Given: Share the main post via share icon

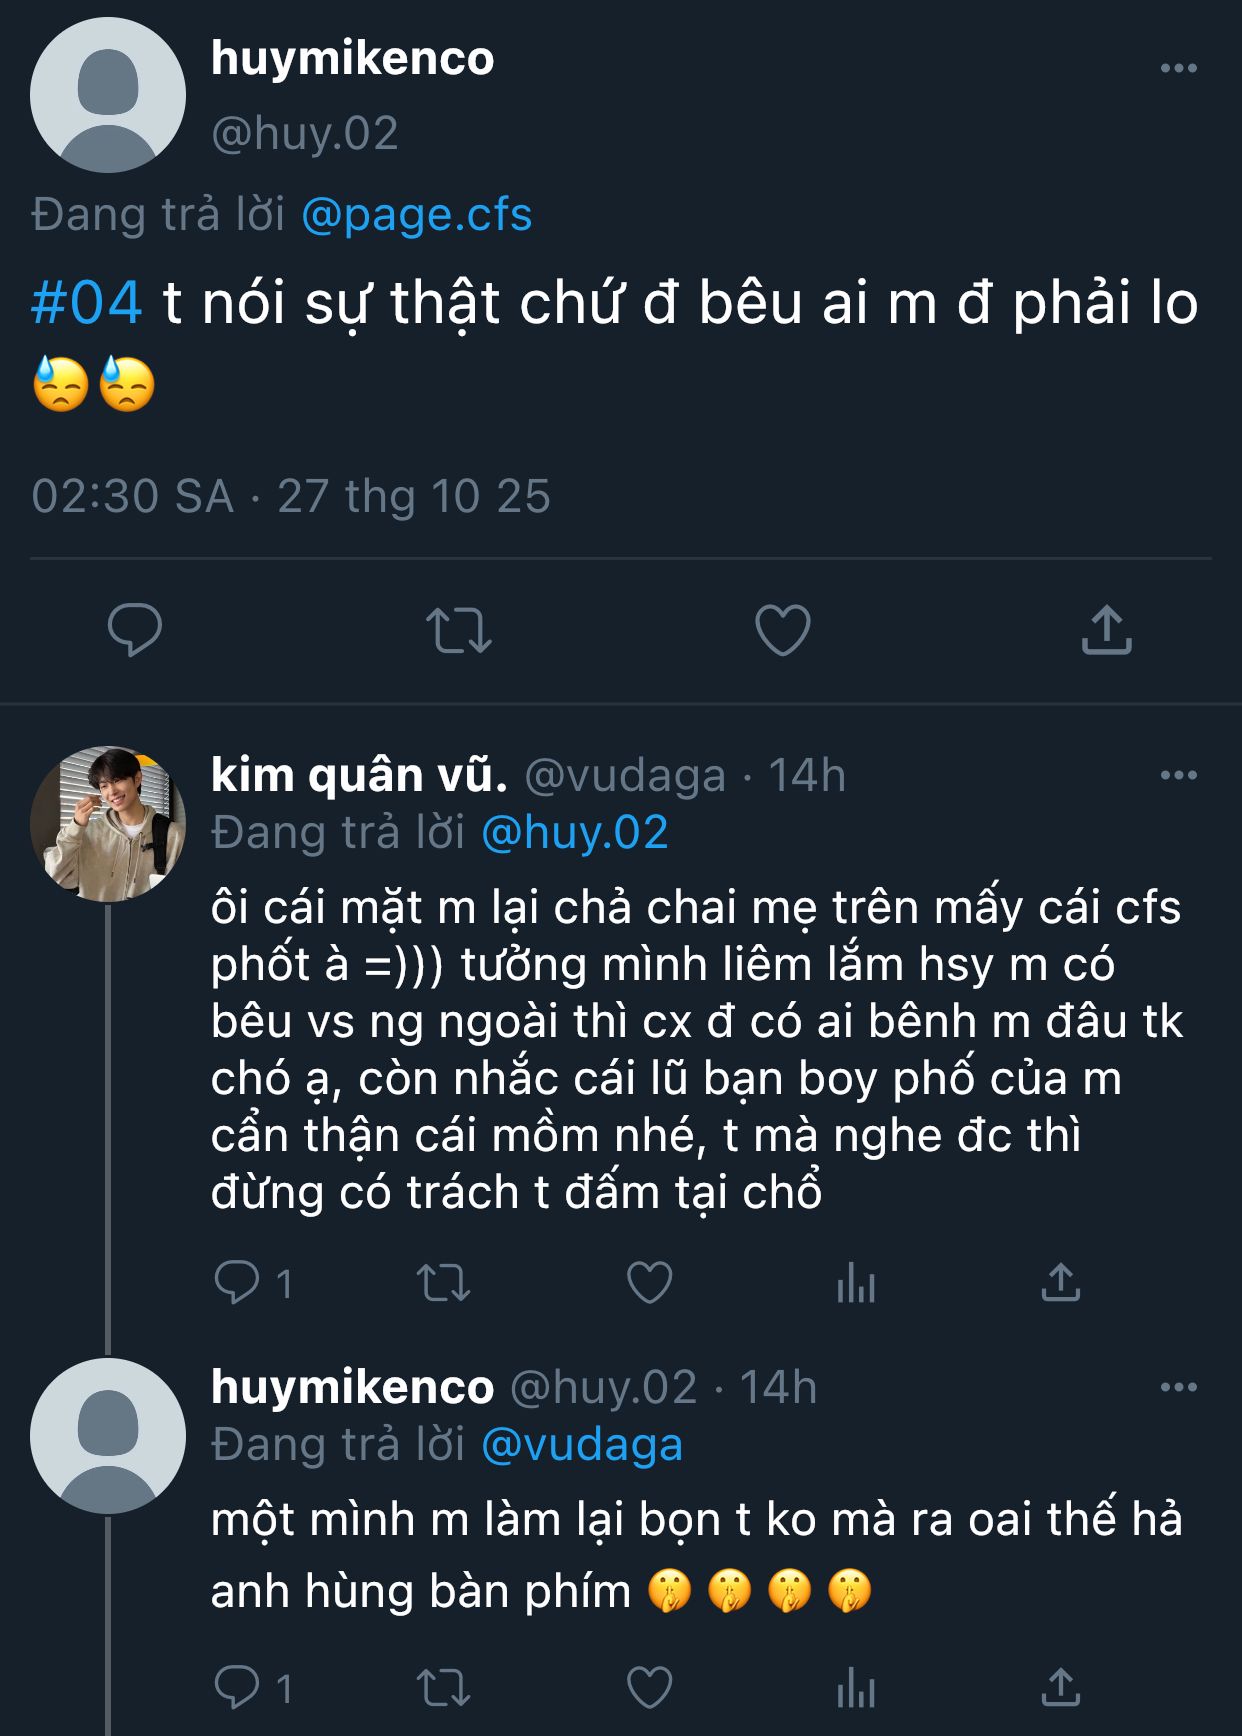Looking at the screenshot, I should click(x=1106, y=631).
